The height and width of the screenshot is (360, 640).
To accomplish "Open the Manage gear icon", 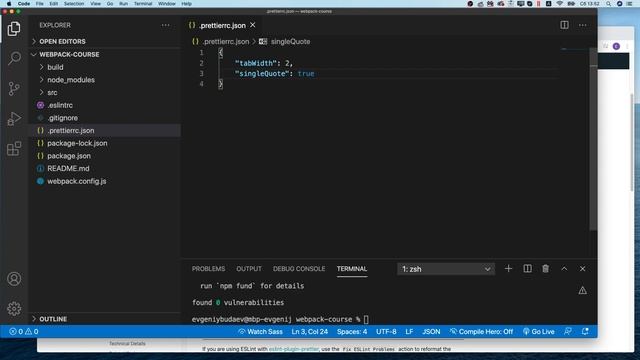I will pyautogui.click(x=14, y=309).
